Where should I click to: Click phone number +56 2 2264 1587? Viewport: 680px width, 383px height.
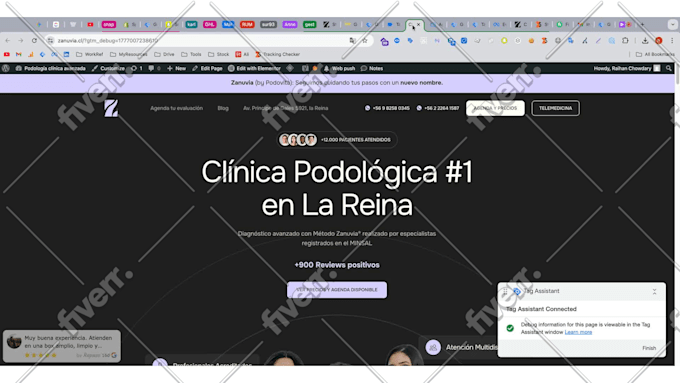[438, 108]
